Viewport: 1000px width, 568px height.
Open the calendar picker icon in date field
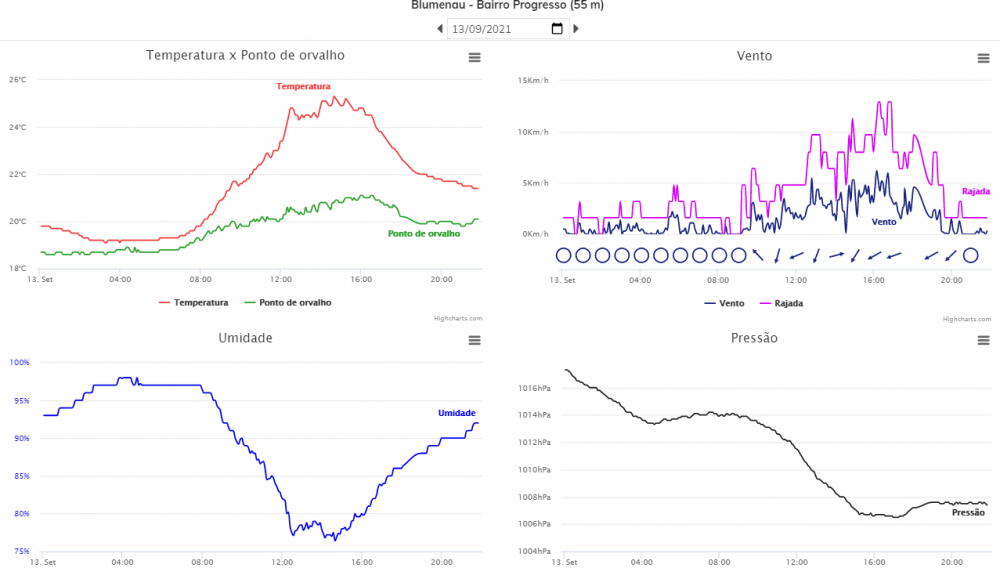point(557,29)
